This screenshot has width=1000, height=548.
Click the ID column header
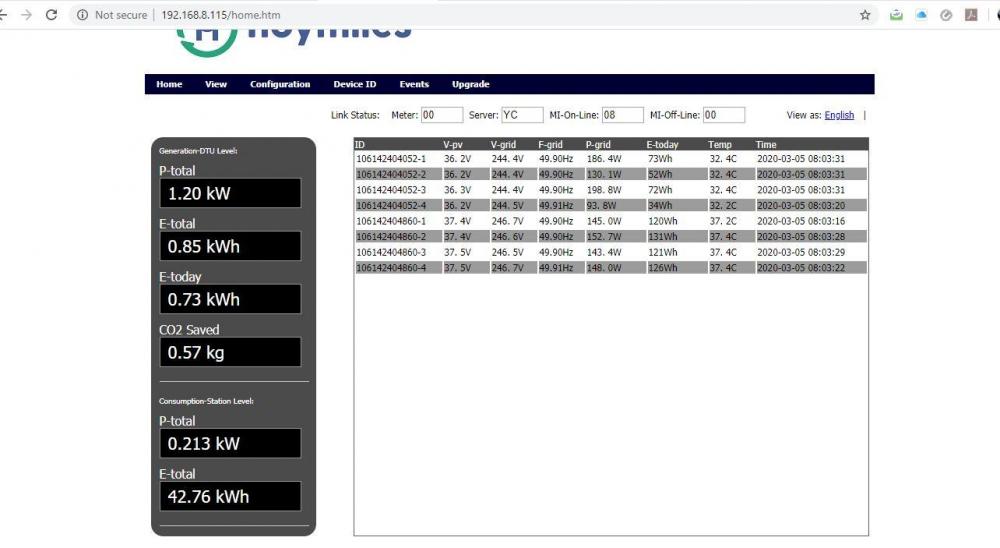[360, 145]
